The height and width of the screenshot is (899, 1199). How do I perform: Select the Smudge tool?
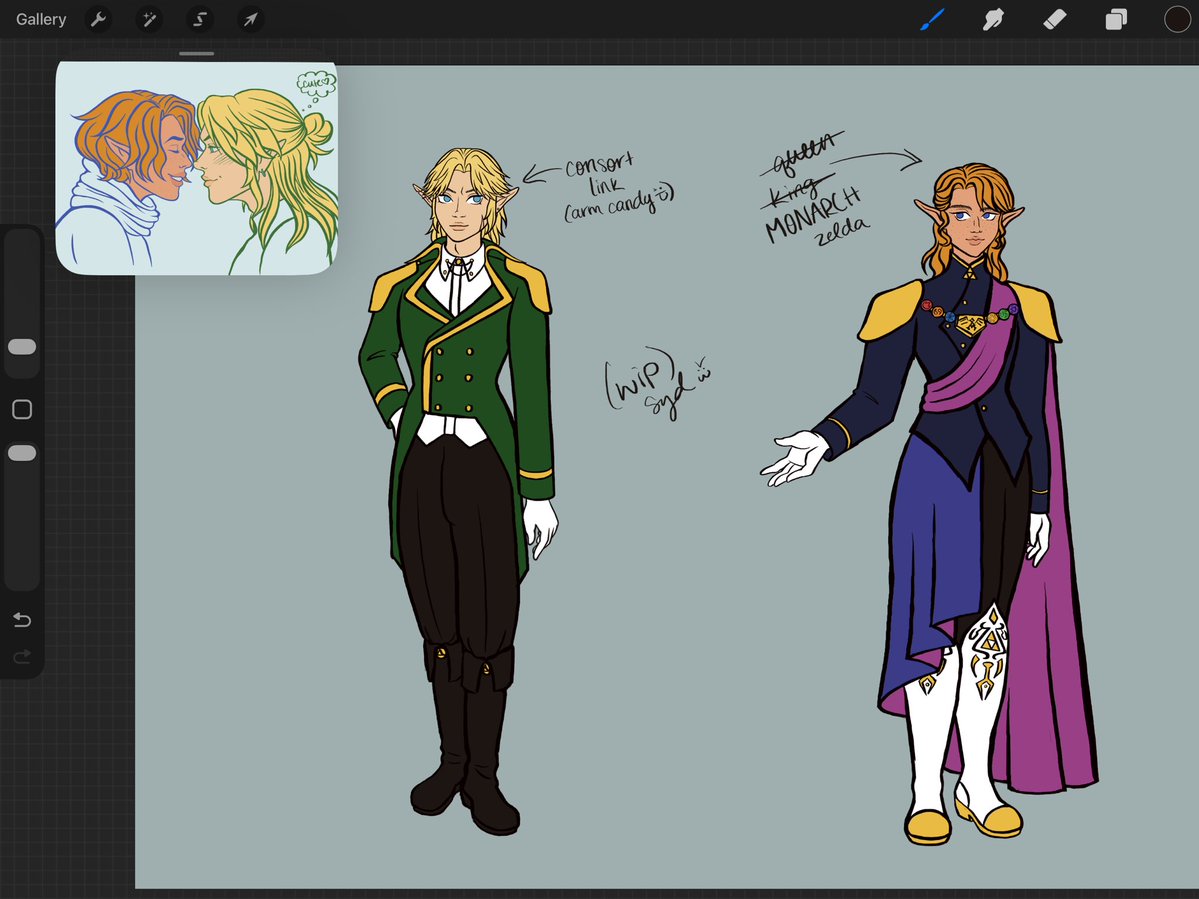[993, 19]
